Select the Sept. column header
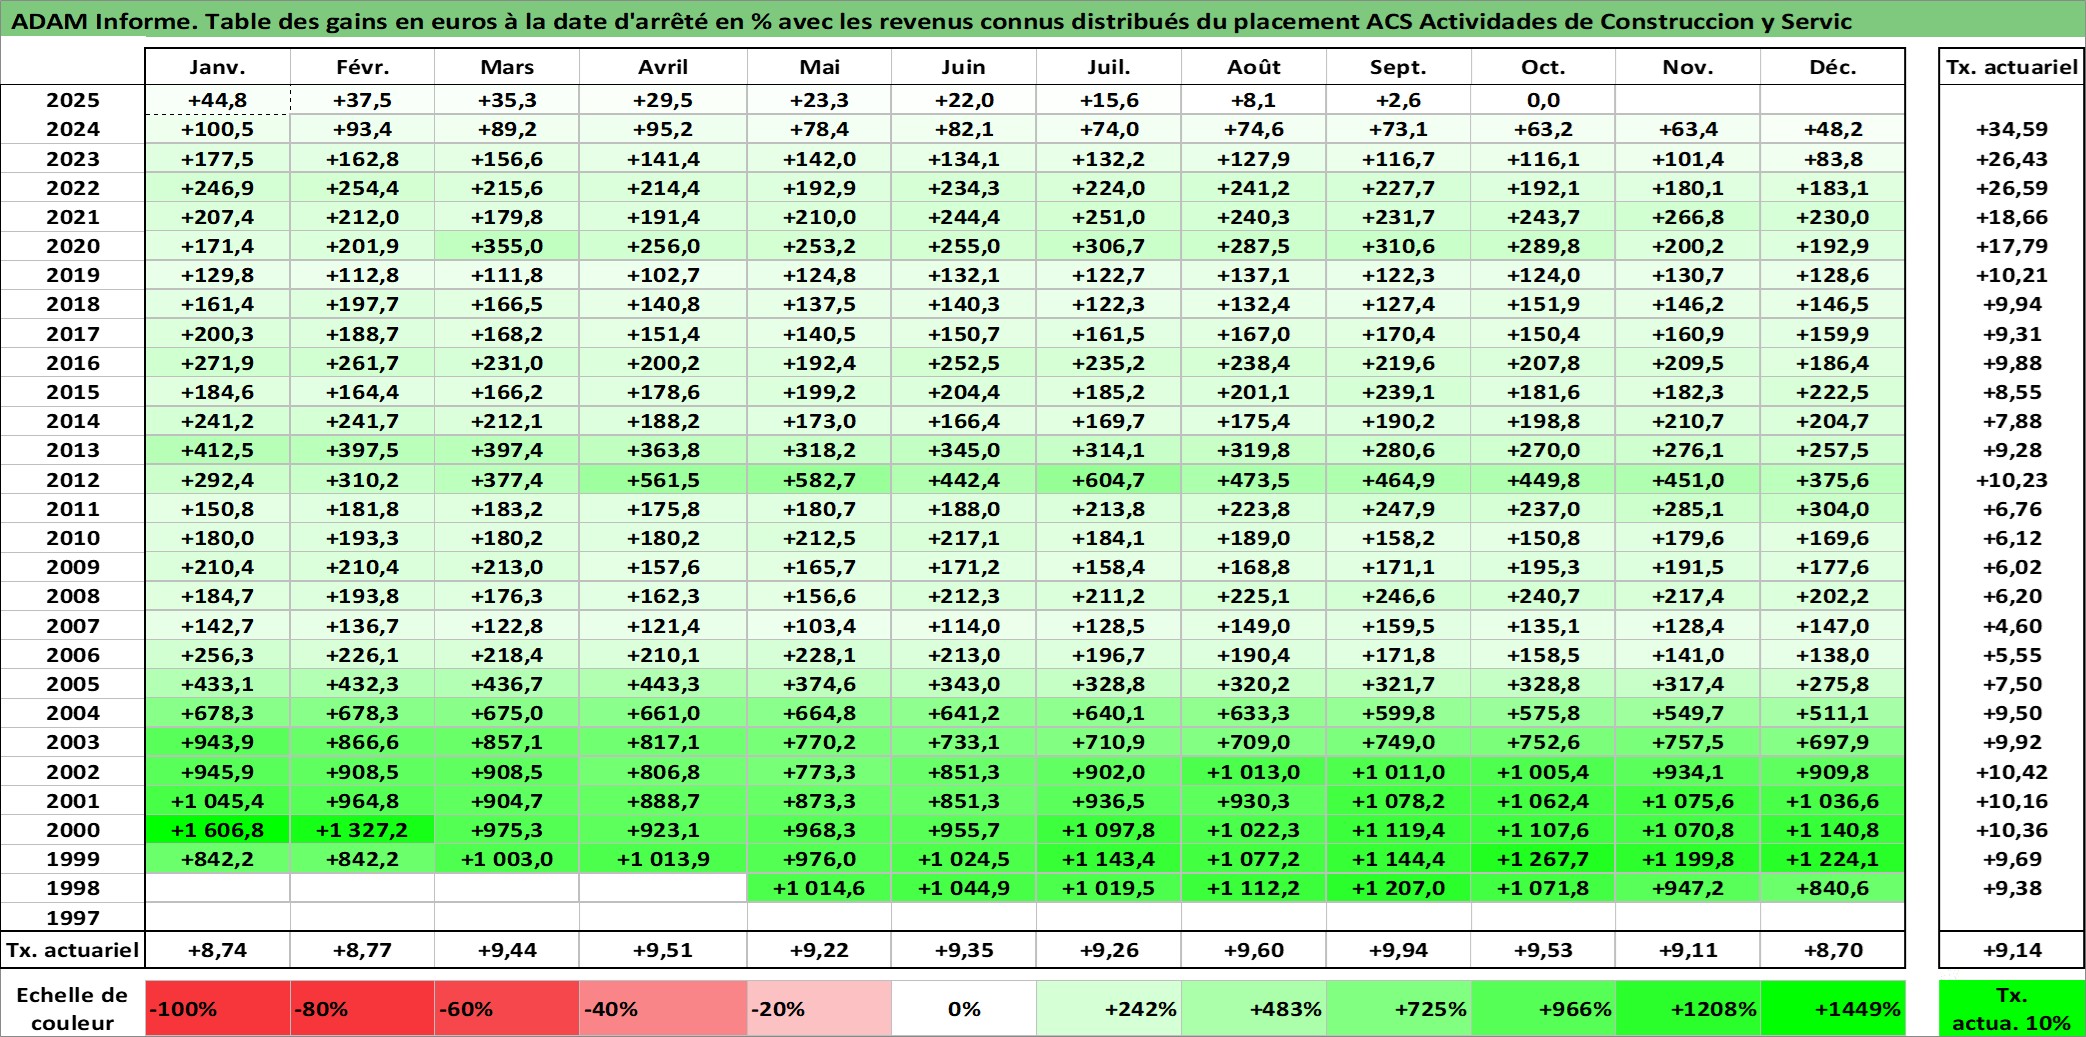The width and height of the screenshot is (2086, 1037). [1398, 67]
